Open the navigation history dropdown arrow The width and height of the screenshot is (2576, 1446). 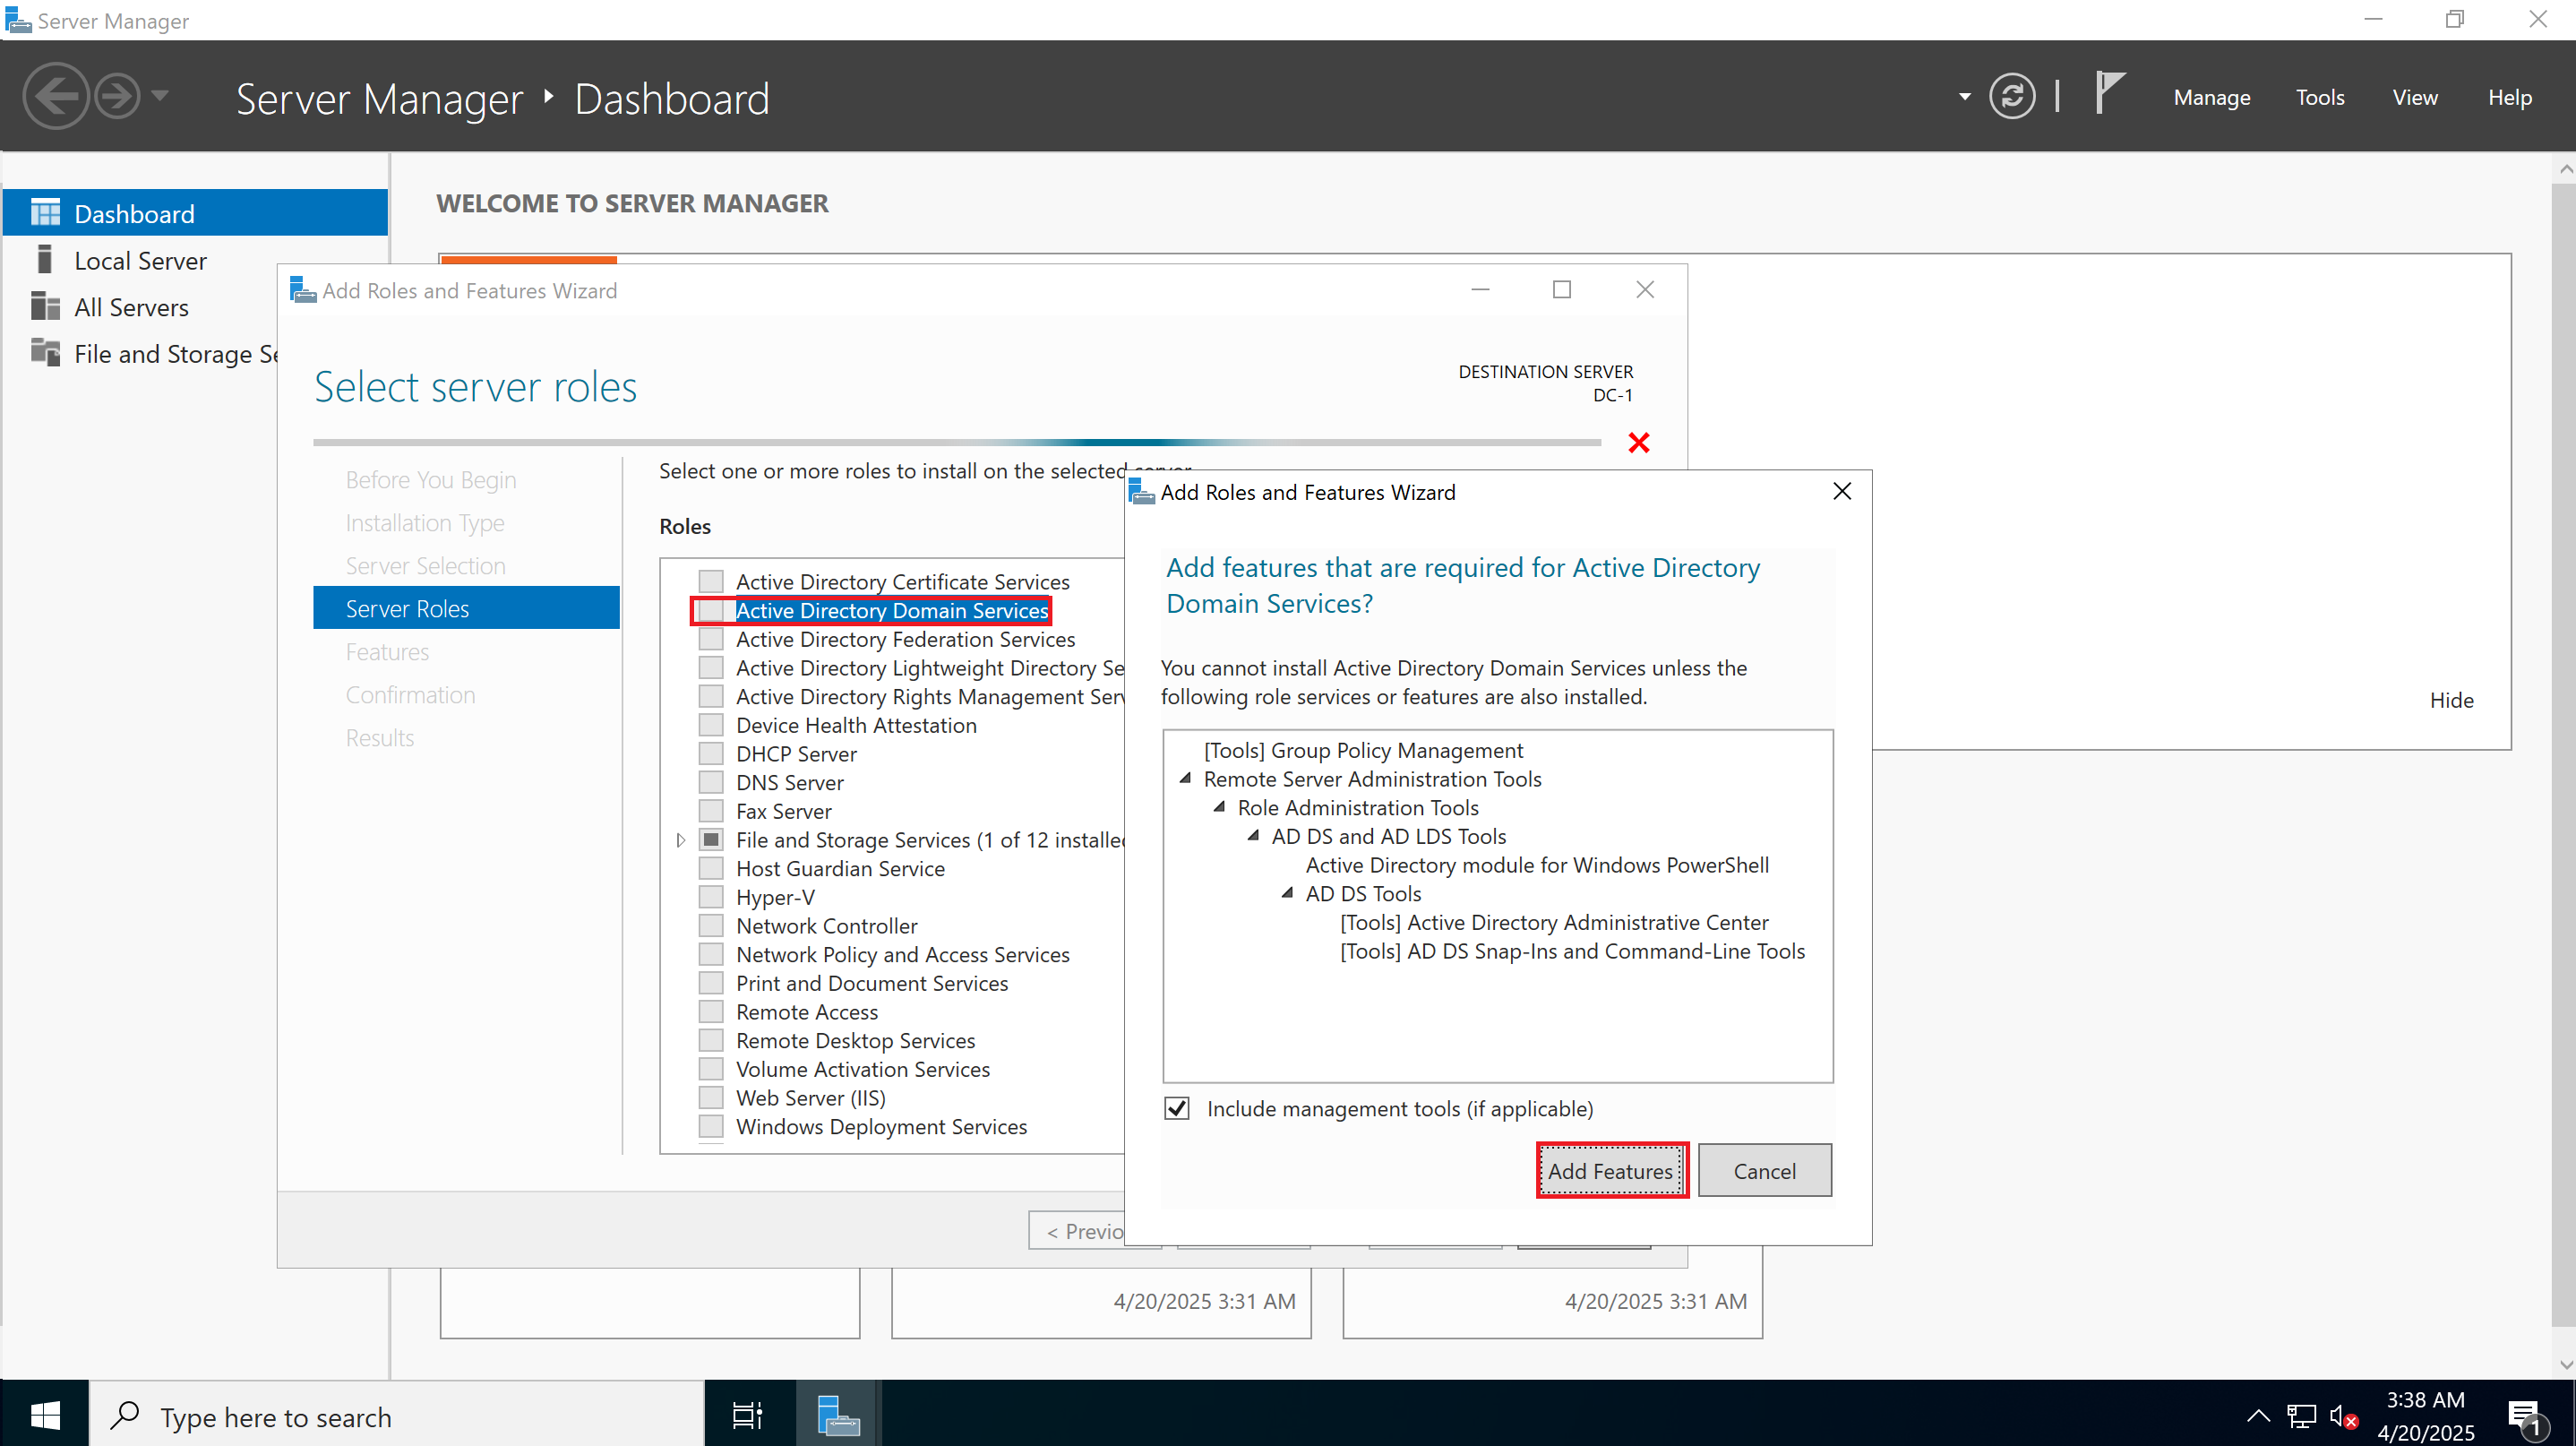coord(160,97)
